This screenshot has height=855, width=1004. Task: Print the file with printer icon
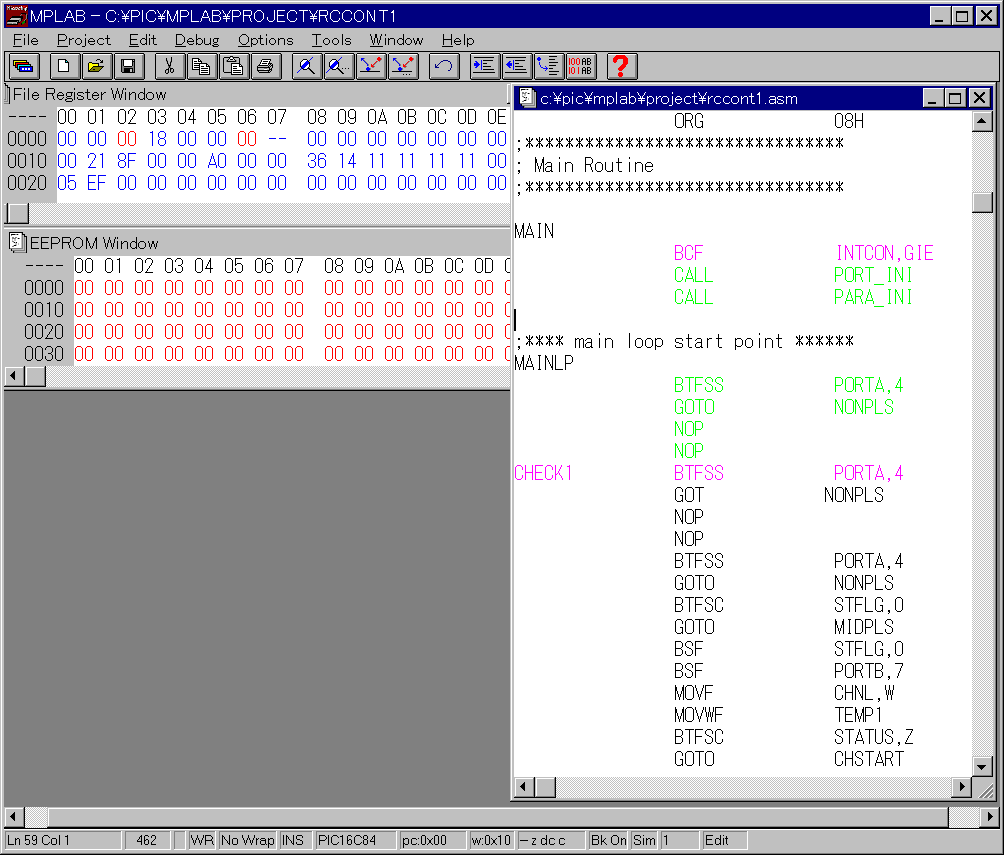coord(265,66)
